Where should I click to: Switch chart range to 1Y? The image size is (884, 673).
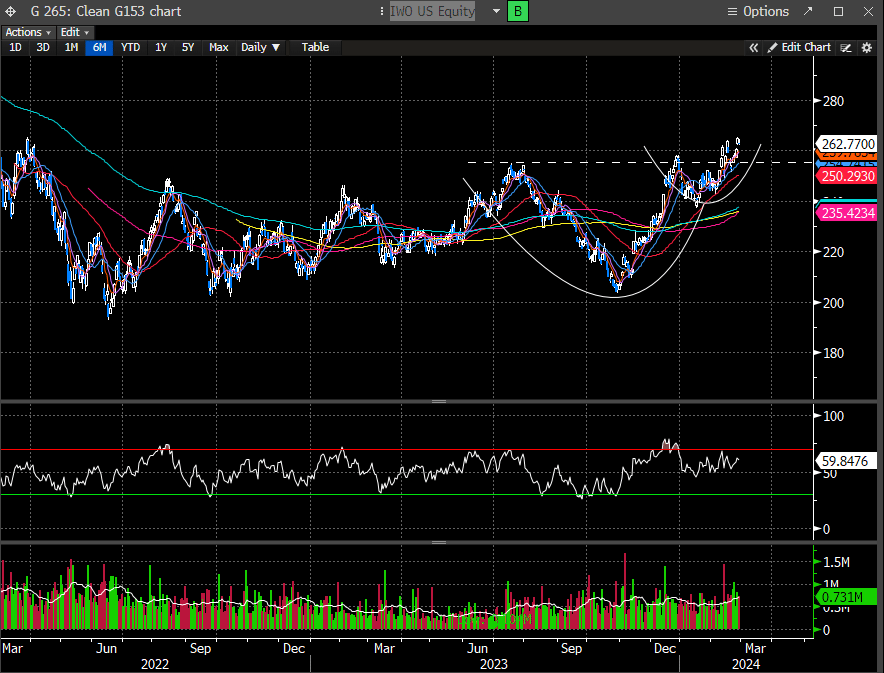click(161, 47)
